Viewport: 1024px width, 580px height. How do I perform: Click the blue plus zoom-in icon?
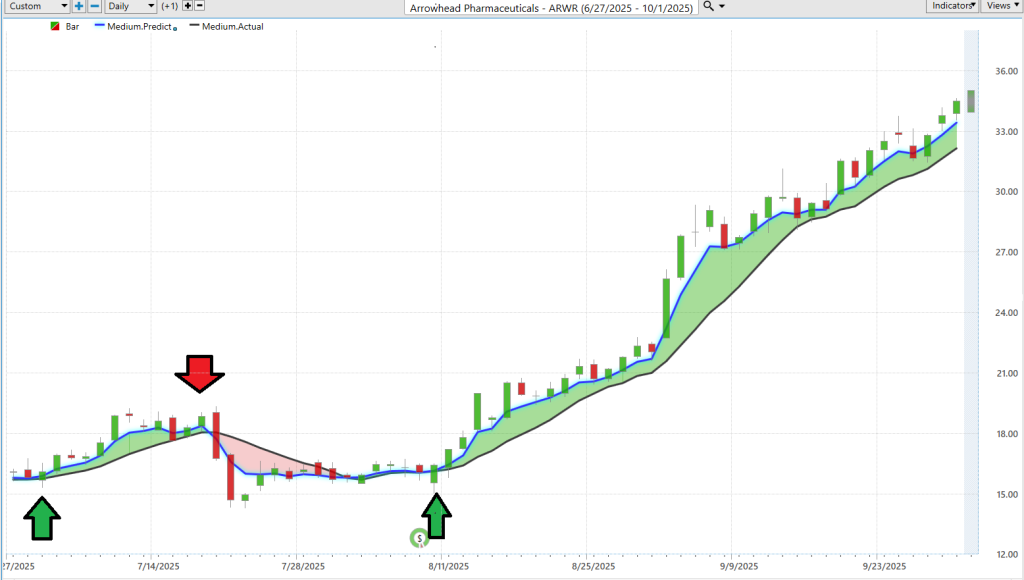(79, 6)
